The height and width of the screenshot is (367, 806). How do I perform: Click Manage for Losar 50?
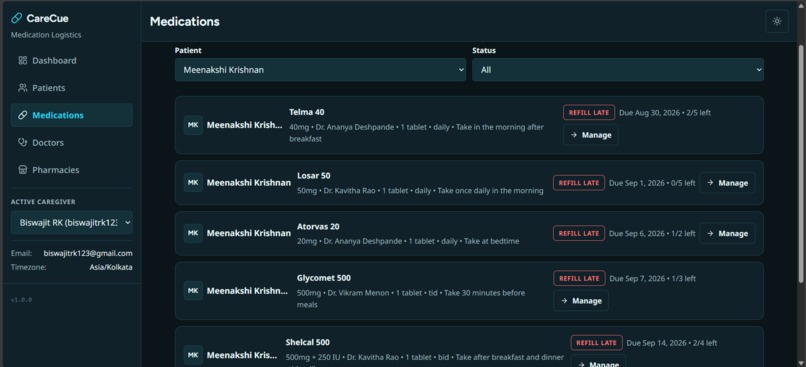tap(727, 183)
